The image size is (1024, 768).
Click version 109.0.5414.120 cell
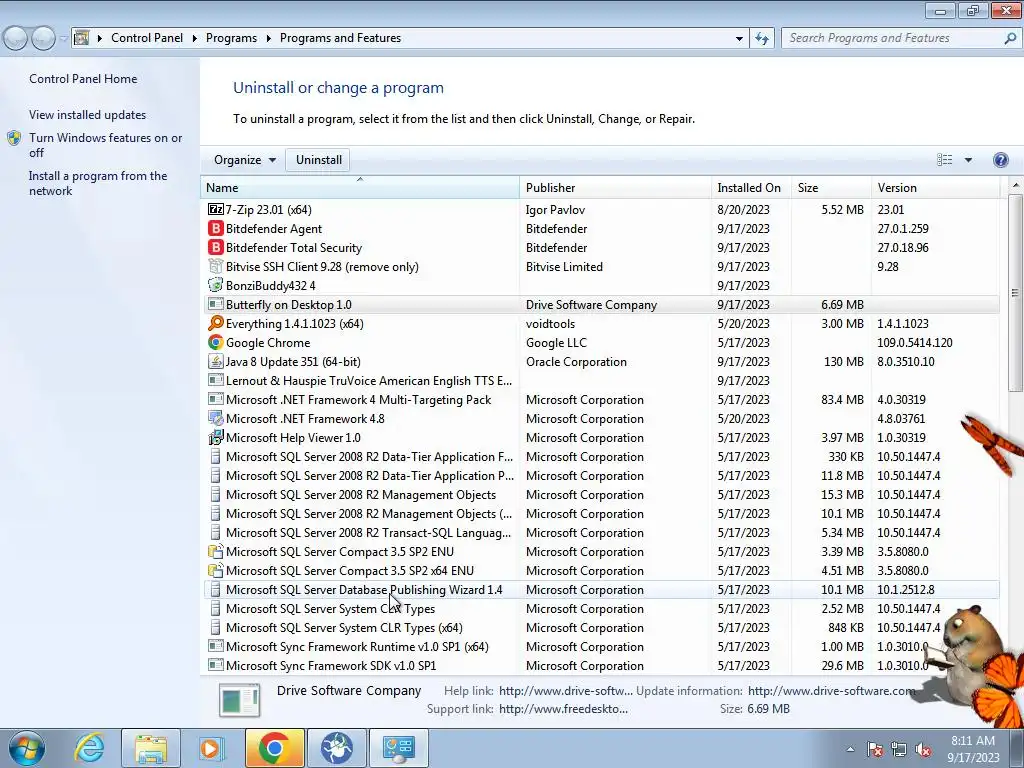(x=914, y=342)
